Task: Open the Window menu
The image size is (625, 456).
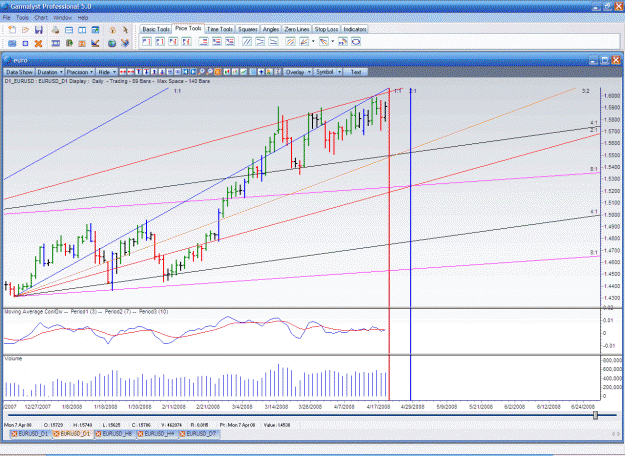Action: click(x=63, y=18)
